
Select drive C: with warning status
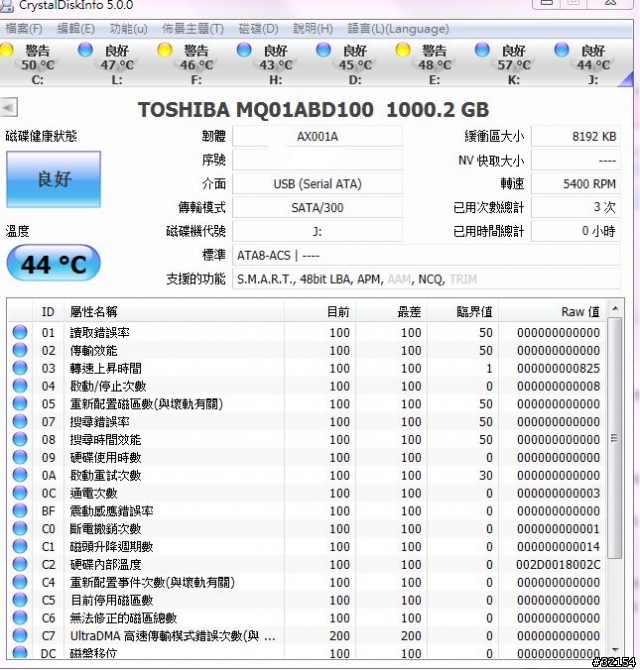31,64
